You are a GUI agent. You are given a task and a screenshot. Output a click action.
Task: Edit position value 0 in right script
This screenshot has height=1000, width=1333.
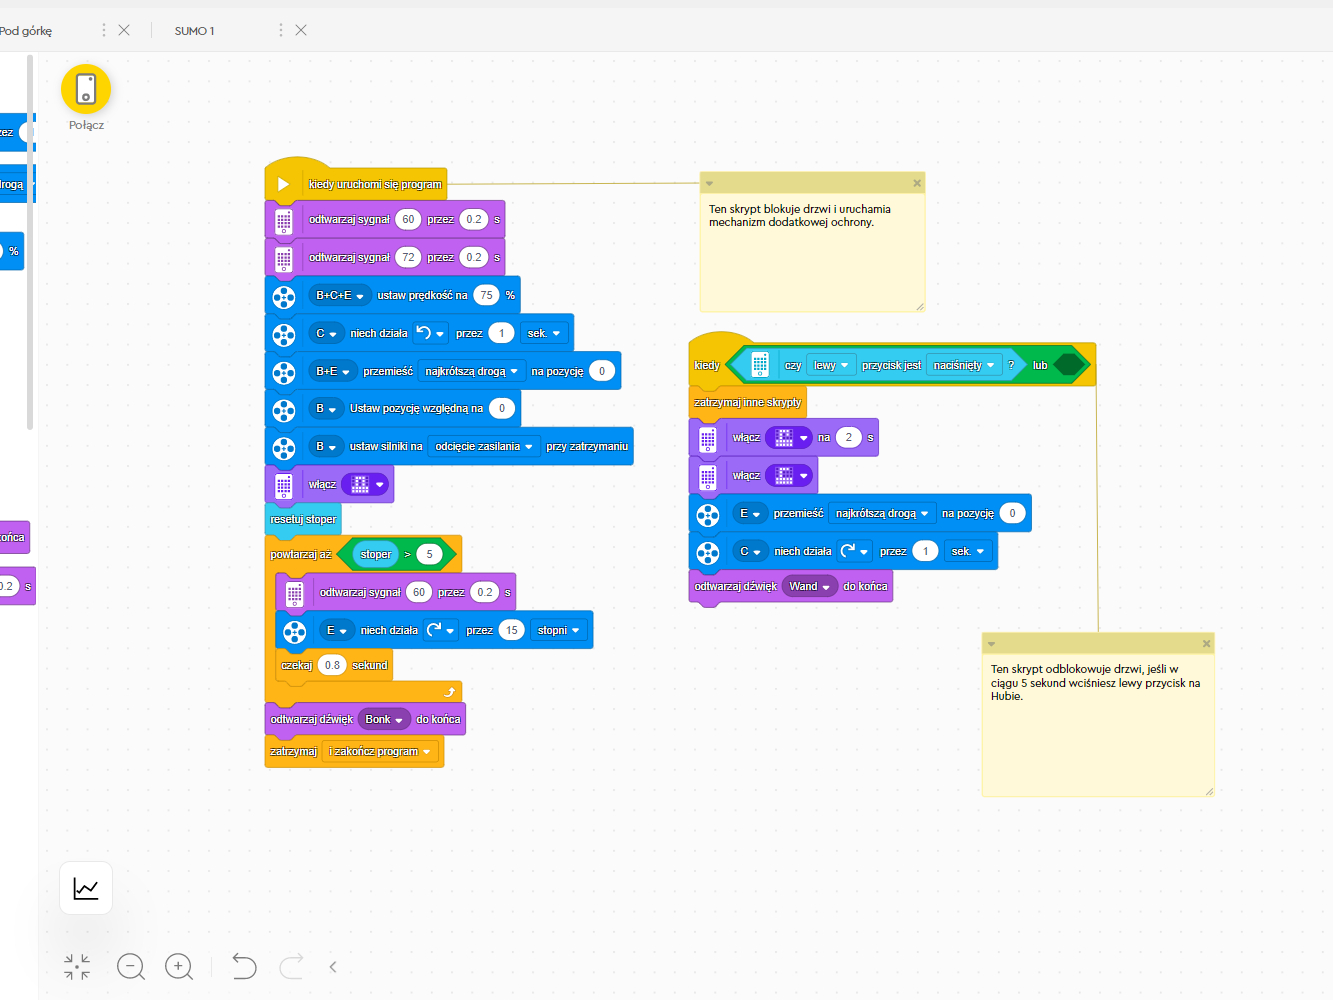pos(1012,513)
